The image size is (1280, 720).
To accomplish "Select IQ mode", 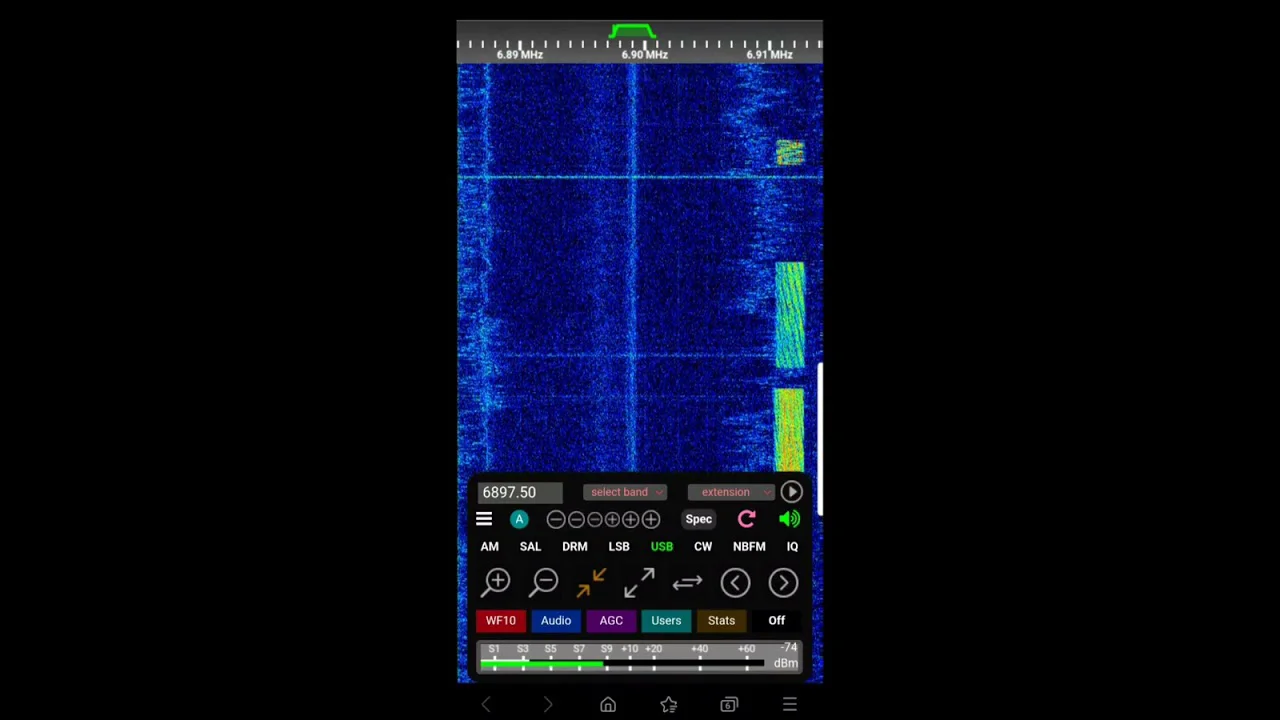I will tap(792, 547).
